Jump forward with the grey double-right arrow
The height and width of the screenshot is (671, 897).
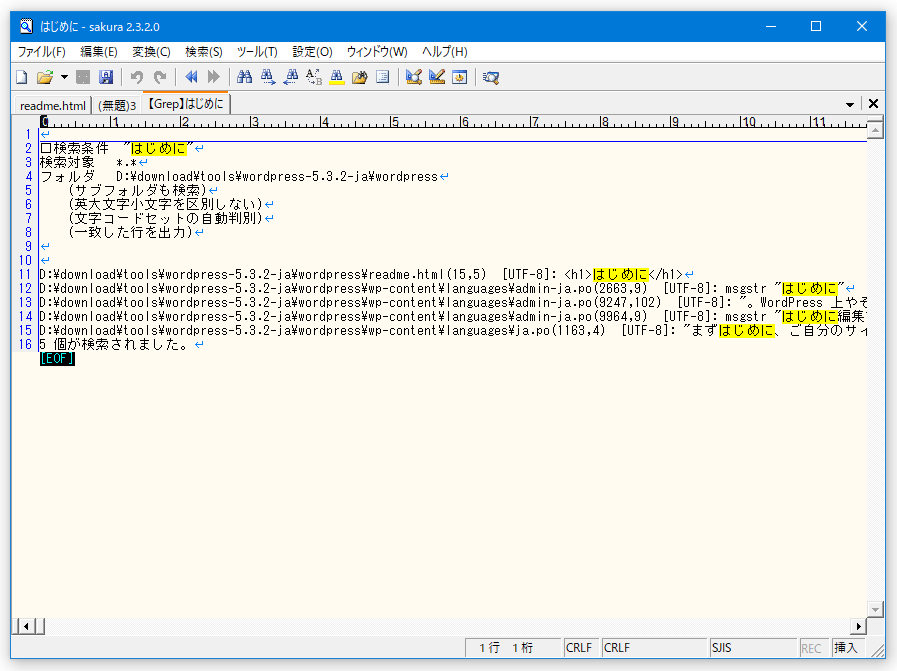[x=213, y=77]
